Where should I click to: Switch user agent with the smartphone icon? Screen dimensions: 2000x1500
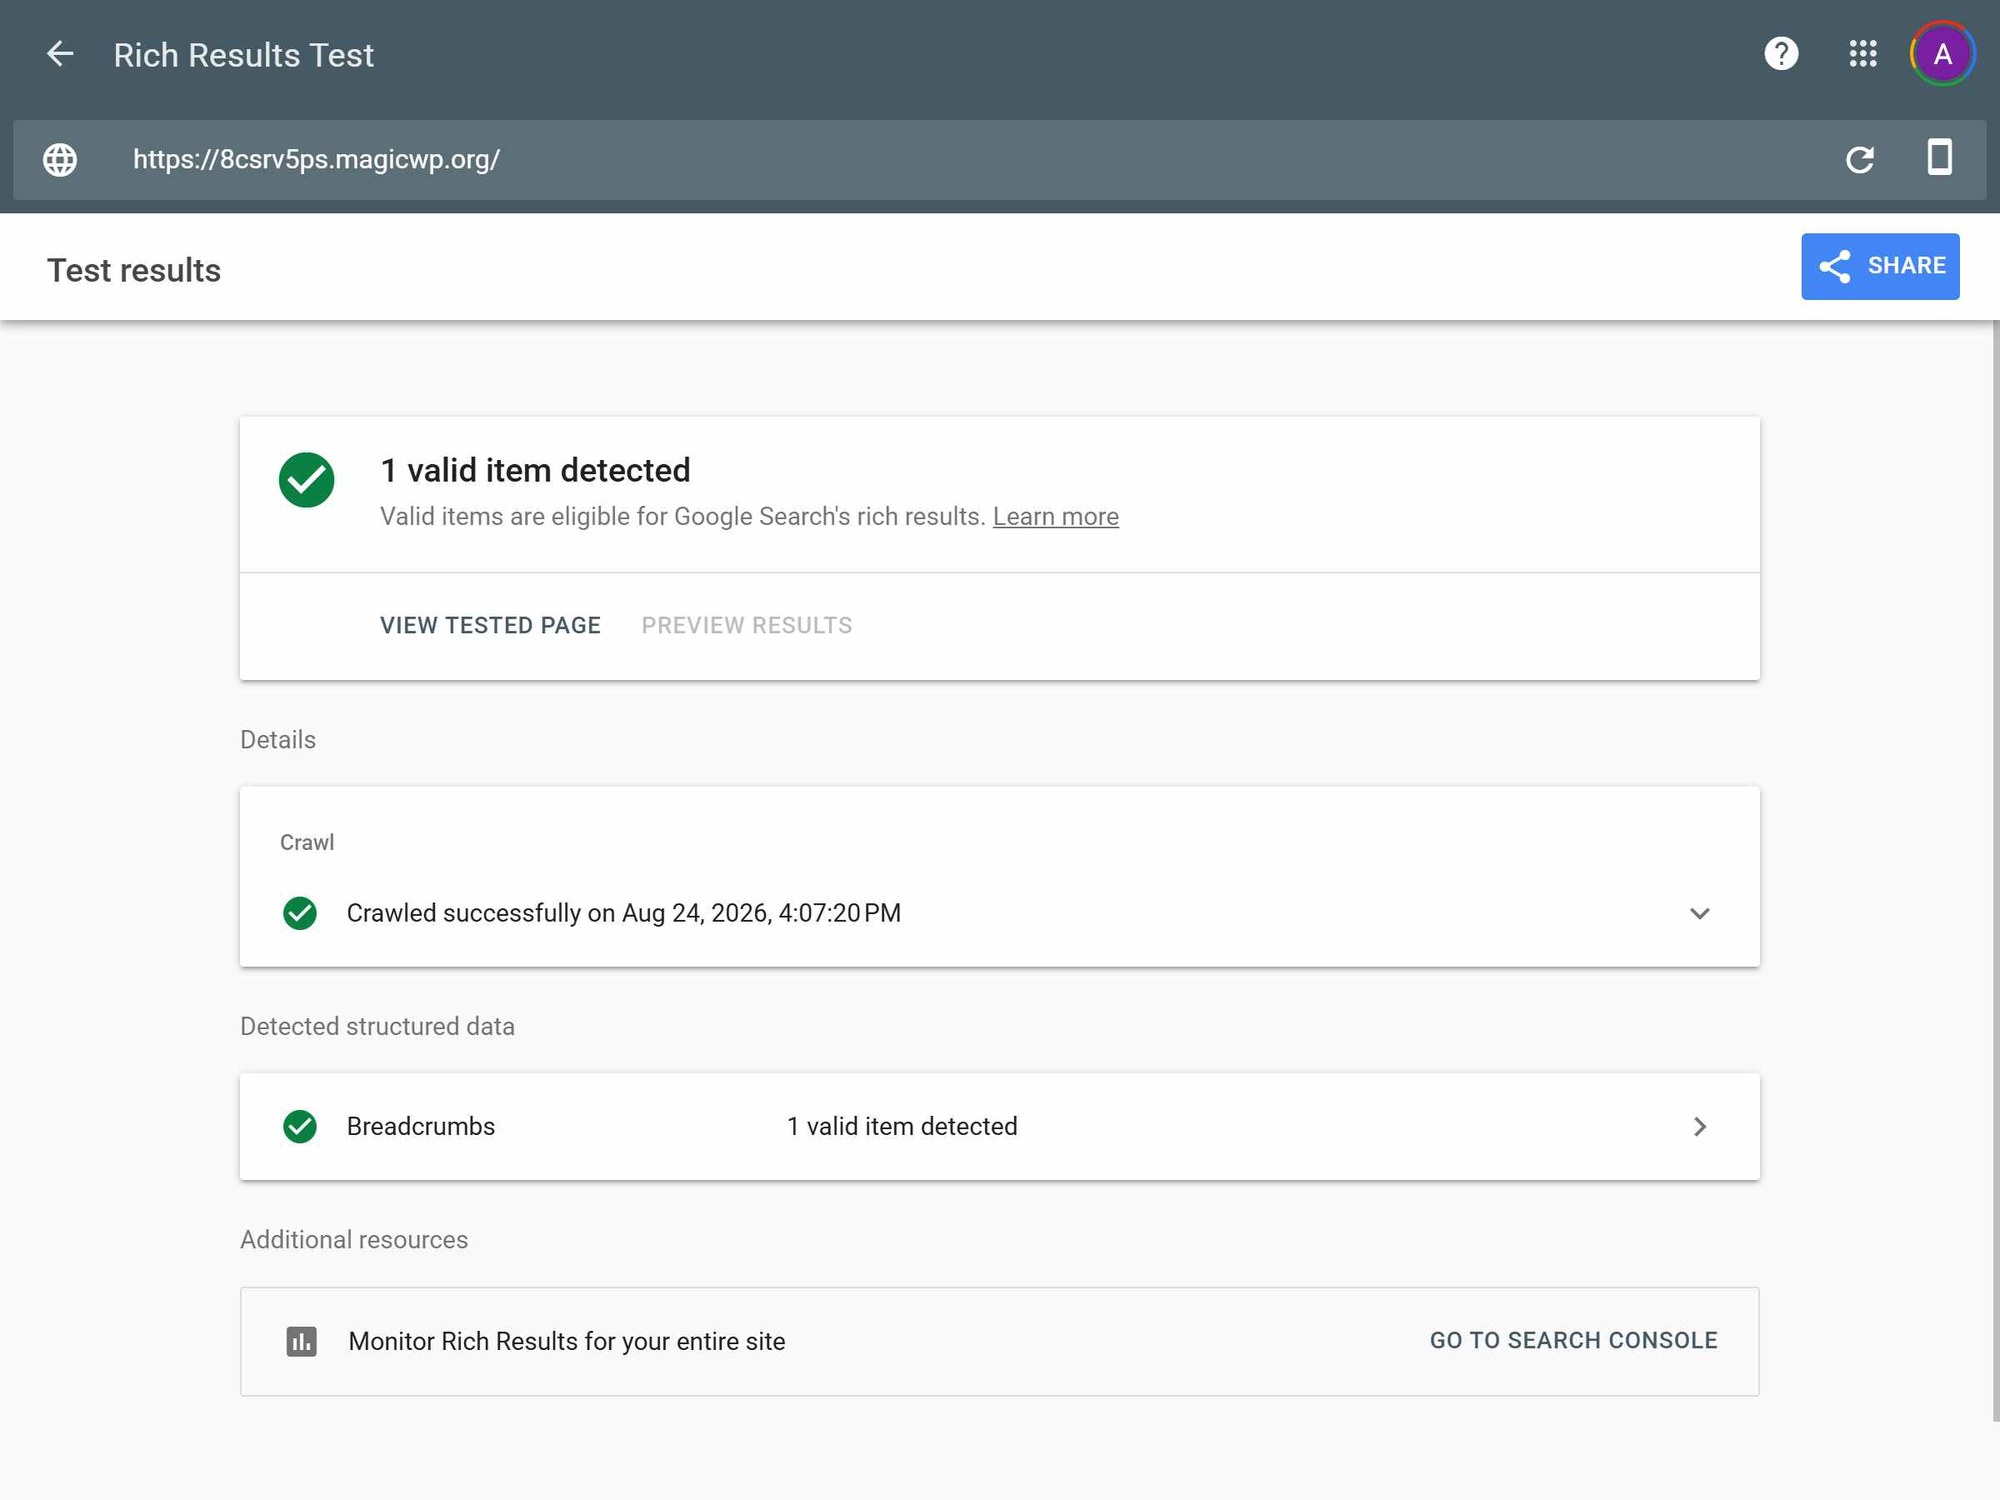[1940, 158]
